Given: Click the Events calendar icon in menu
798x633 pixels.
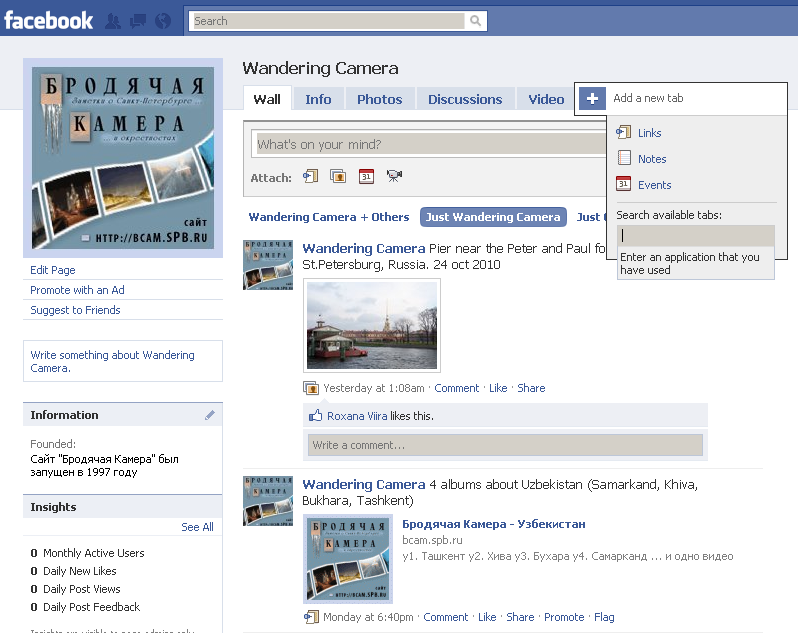Looking at the screenshot, I should tap(623, 184).
